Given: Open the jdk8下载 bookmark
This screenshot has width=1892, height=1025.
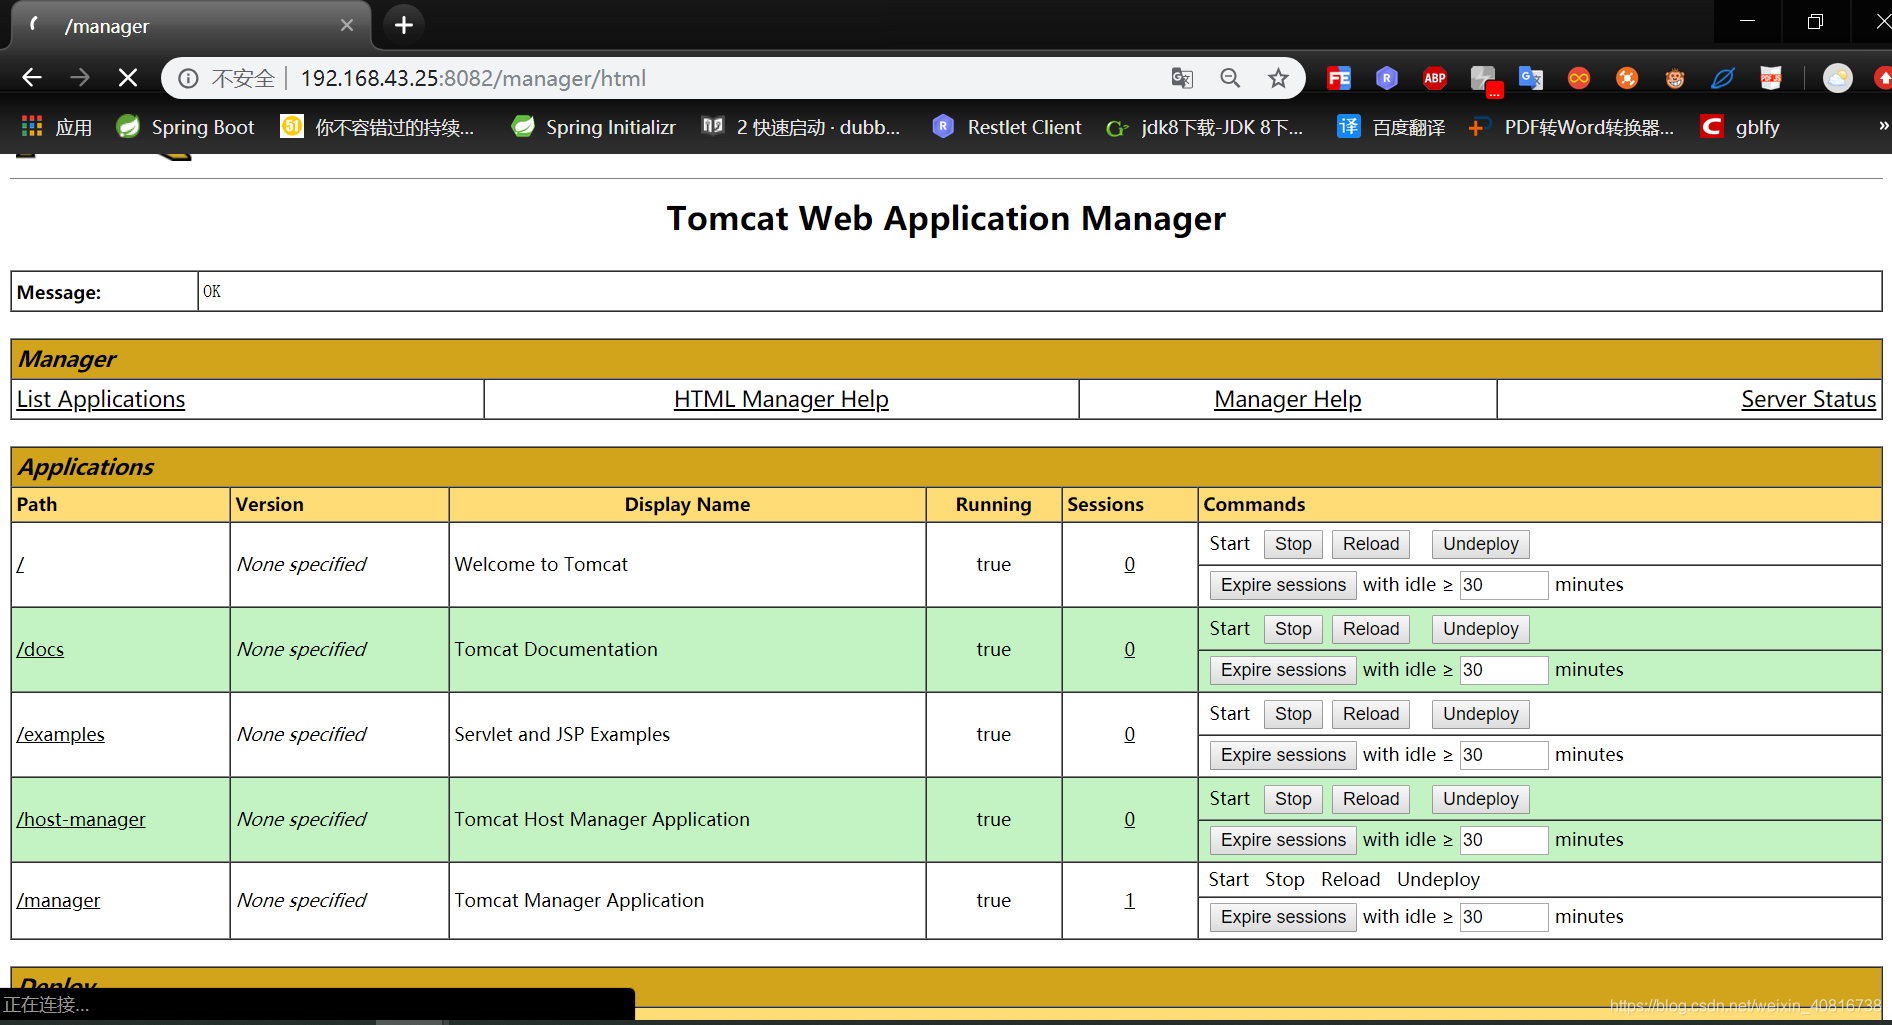Looking at the screenshot, I should [1205, 127].
